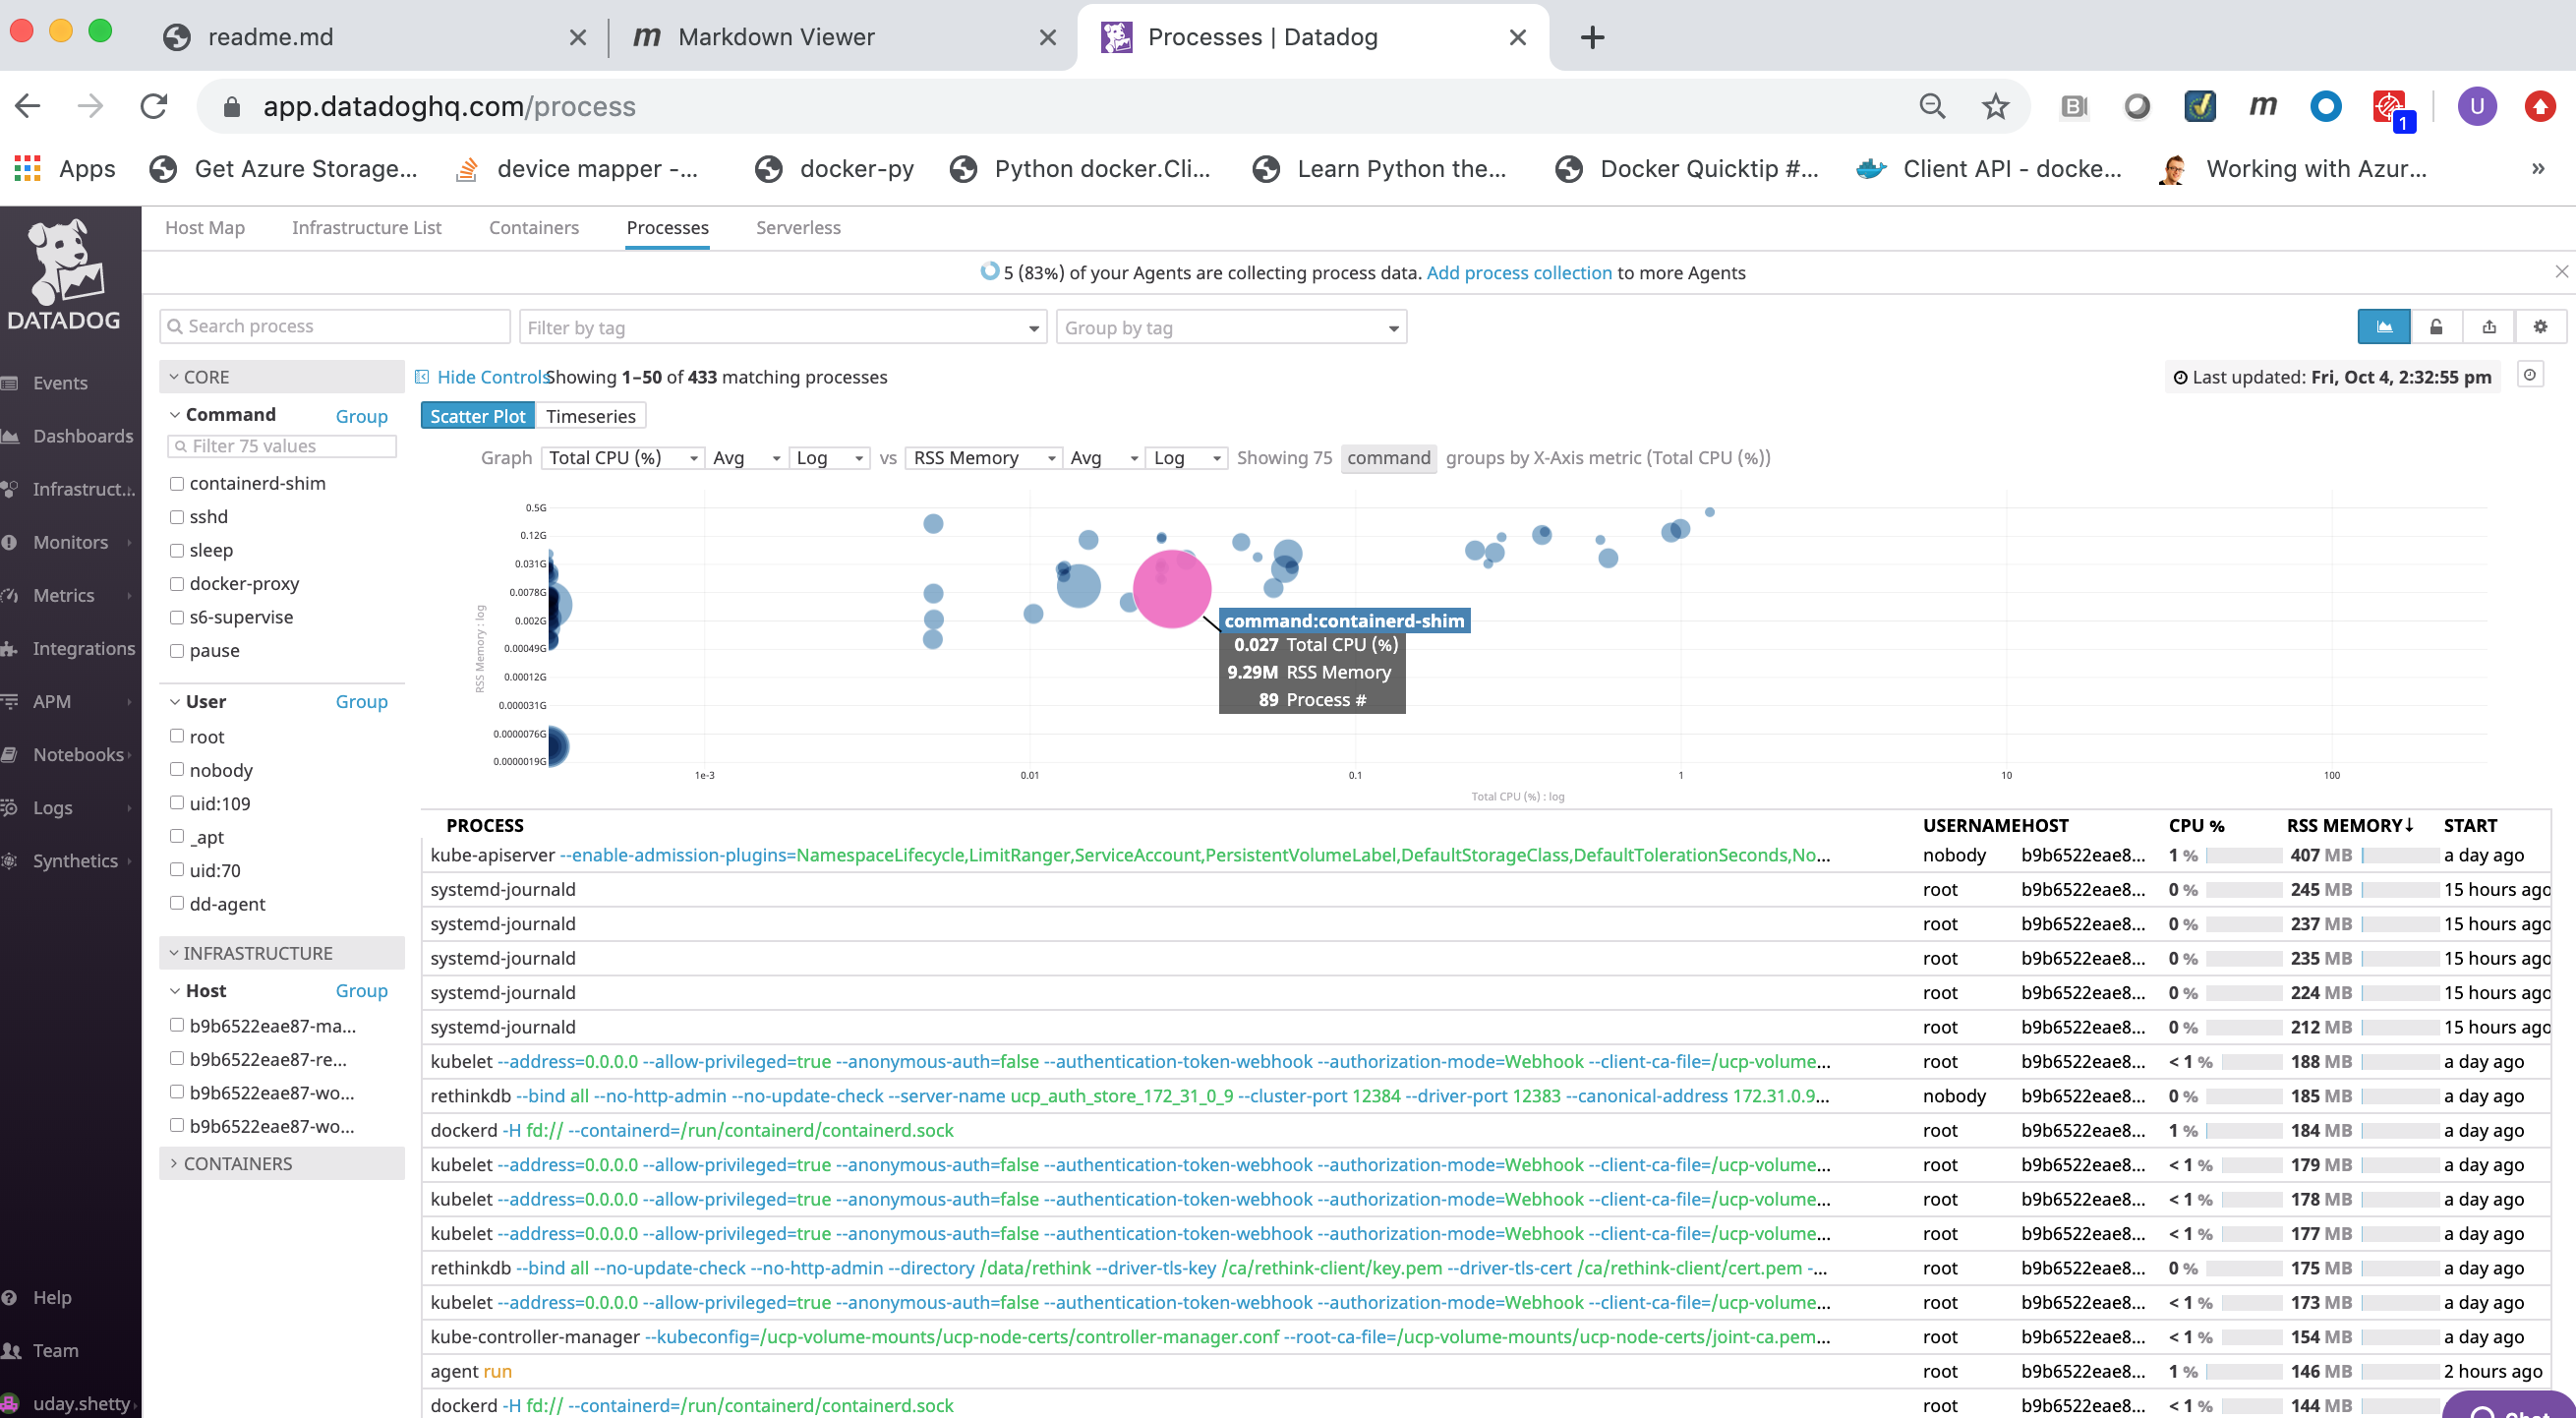2576x1418 pixels.
Task: Dismiss the agents collecting data banner
Action: coord(2561,272)
